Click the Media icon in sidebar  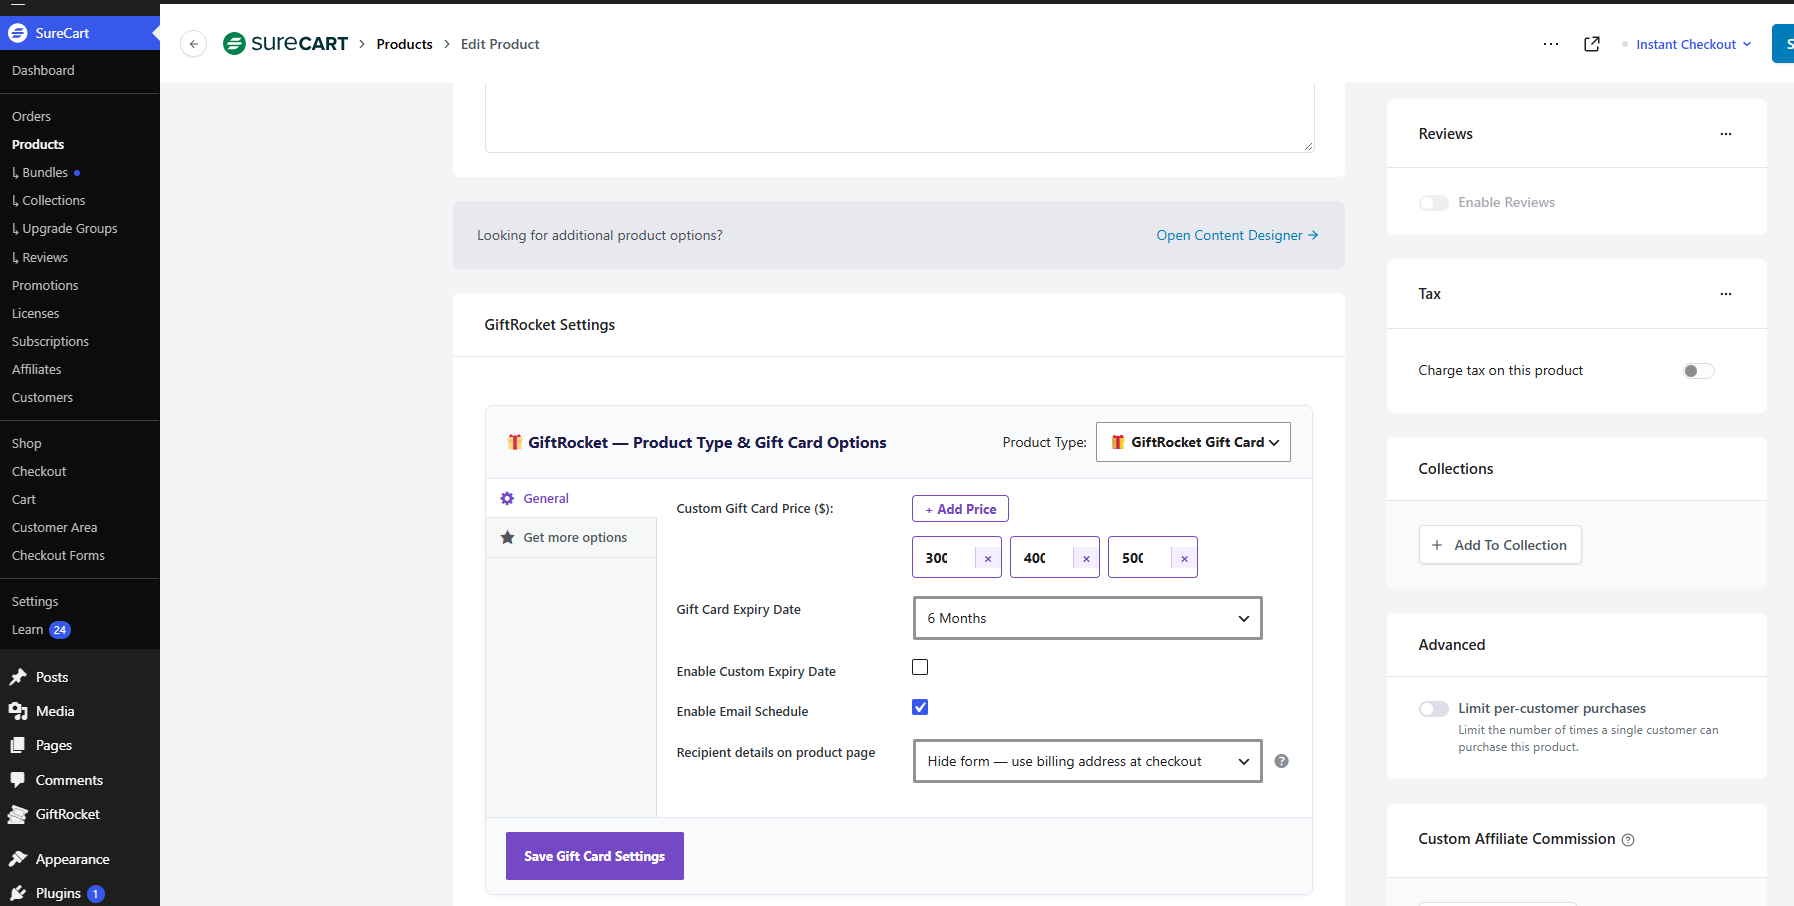(18, 711)
